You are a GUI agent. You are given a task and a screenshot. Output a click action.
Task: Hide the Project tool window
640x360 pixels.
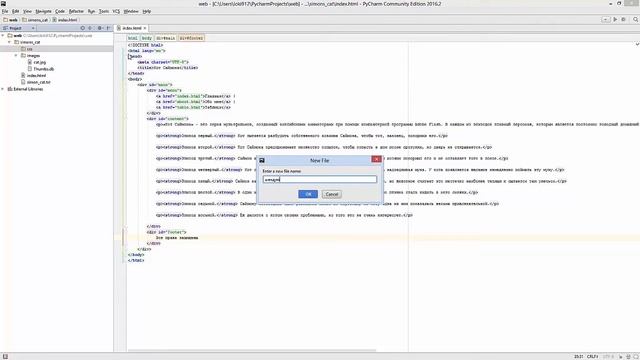coord(108,28)
